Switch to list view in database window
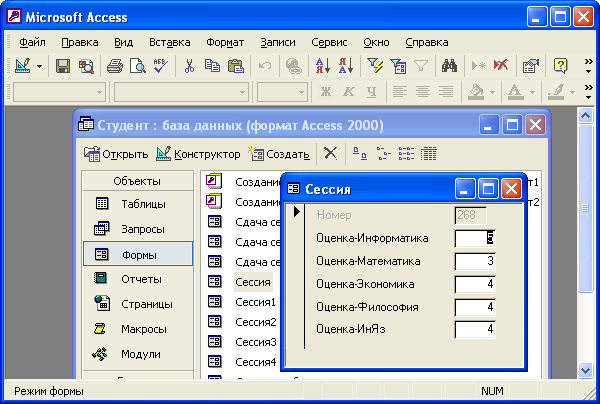The width and height of the screenshot is (600, 404). (406, 153)
